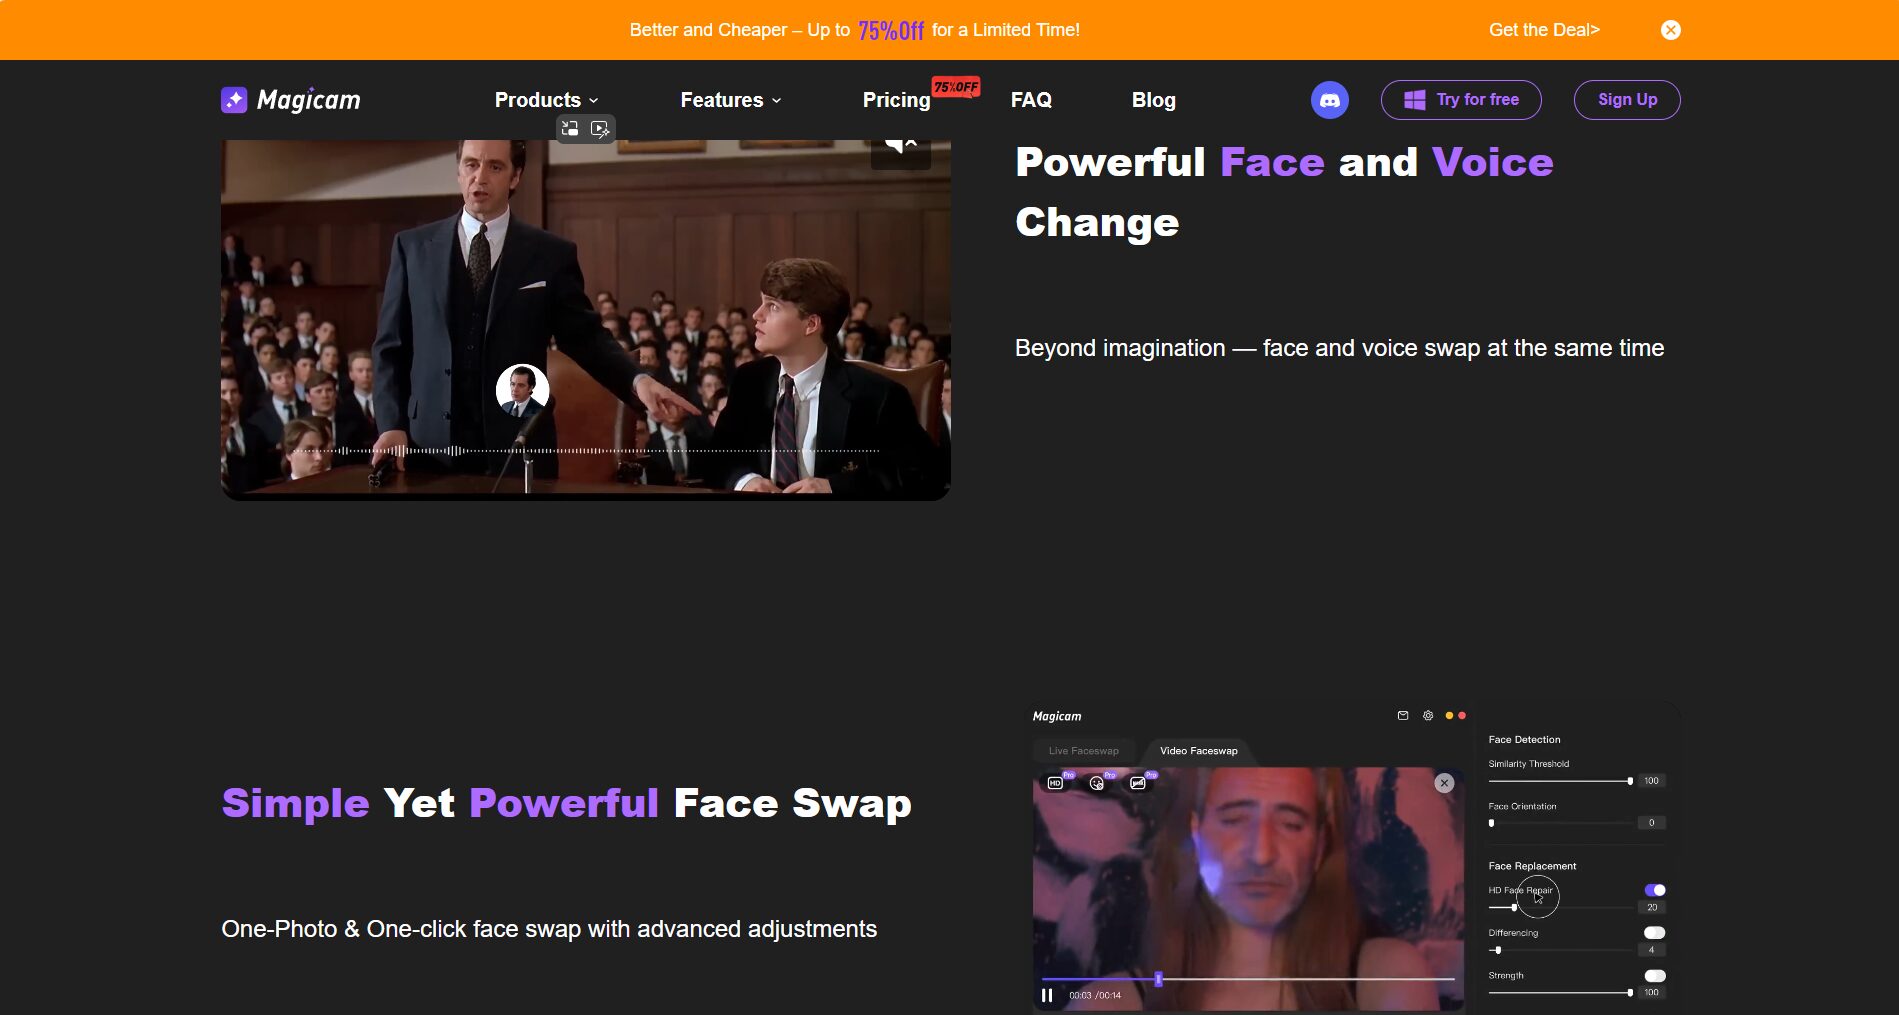Click the Similarity Threshold value 100

pyautogui.click(x=1651, y=781)
